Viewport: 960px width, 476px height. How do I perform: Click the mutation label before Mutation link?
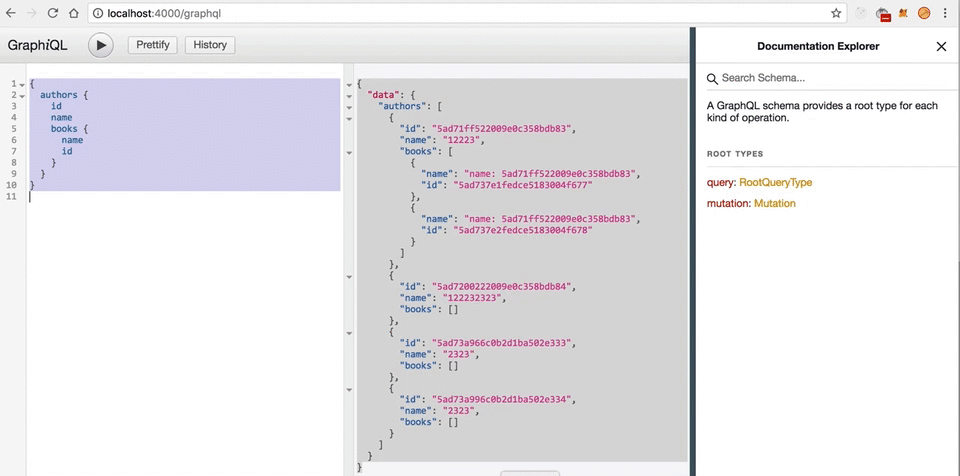(728, 203)
